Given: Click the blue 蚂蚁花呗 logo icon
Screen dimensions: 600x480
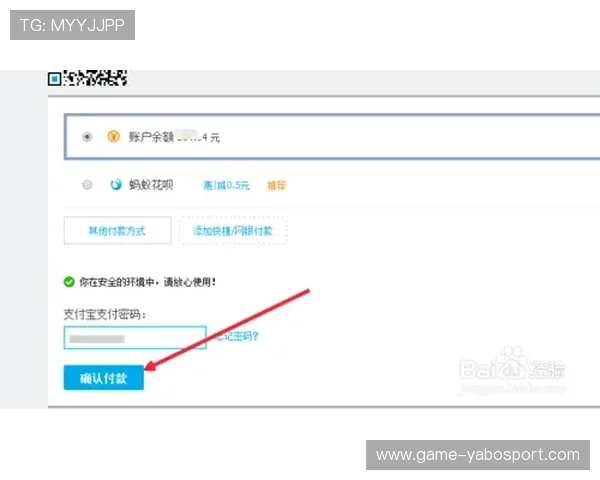Looking at the screenshot, I should point(116,184).
